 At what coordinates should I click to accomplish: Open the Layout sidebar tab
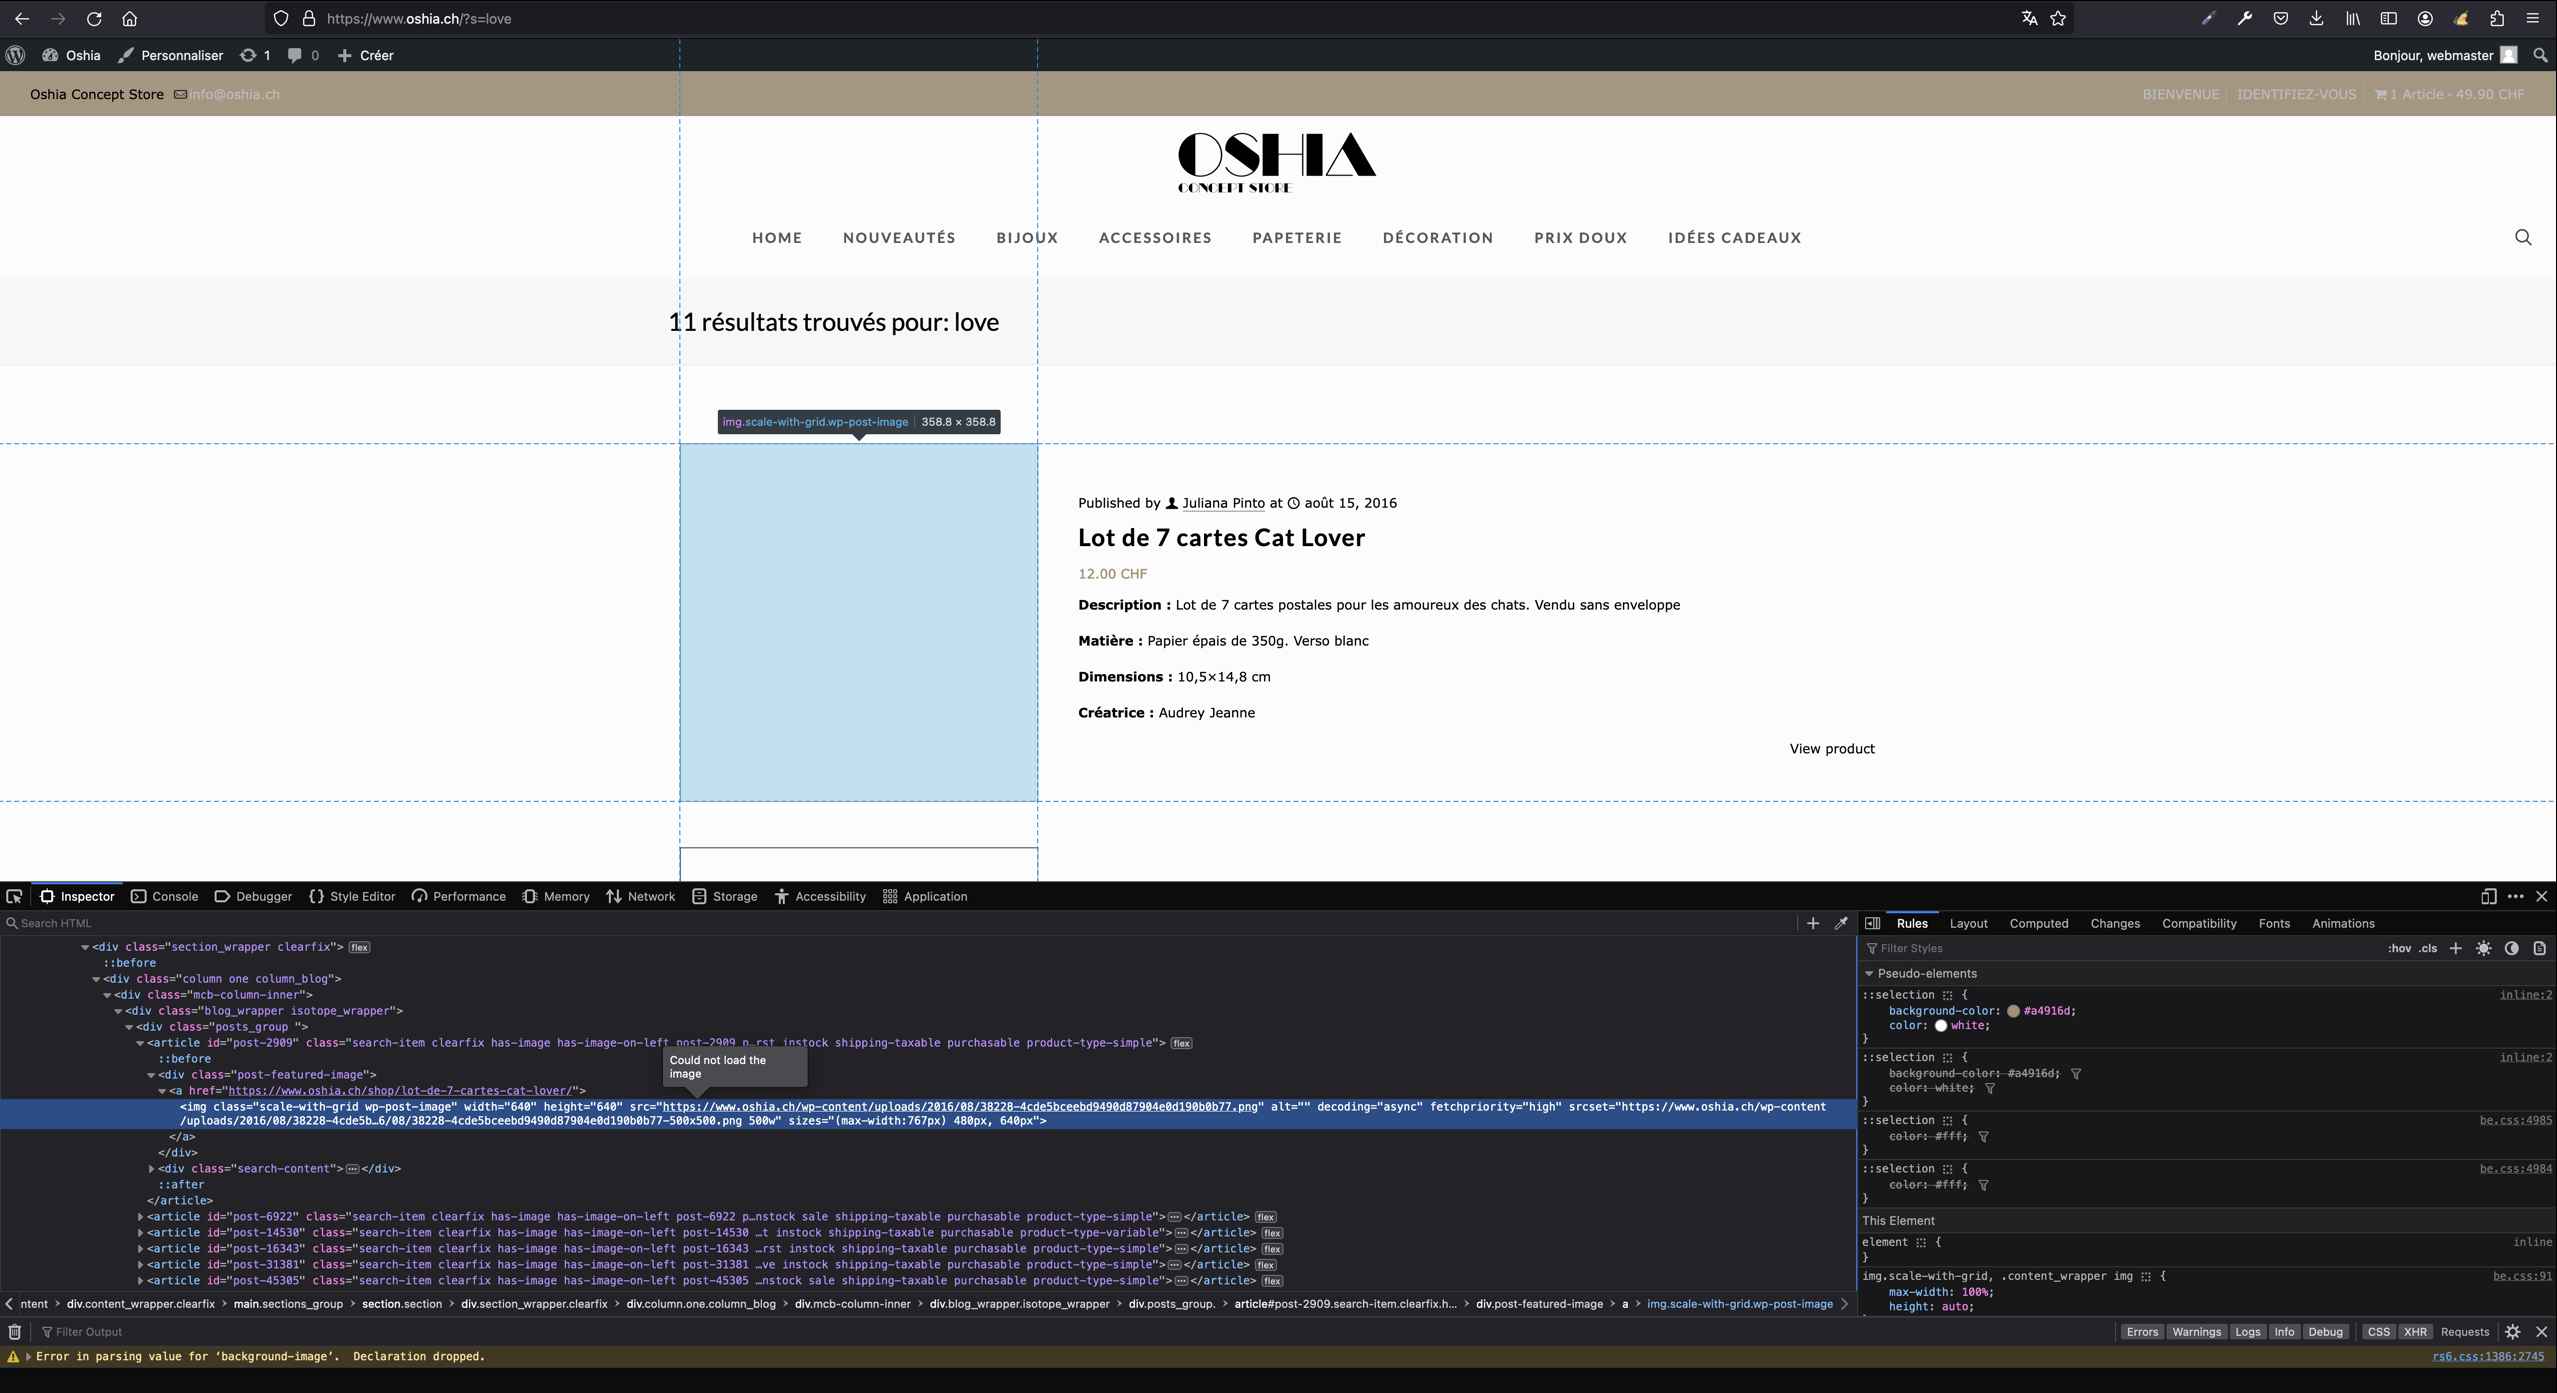(1968, 923)
